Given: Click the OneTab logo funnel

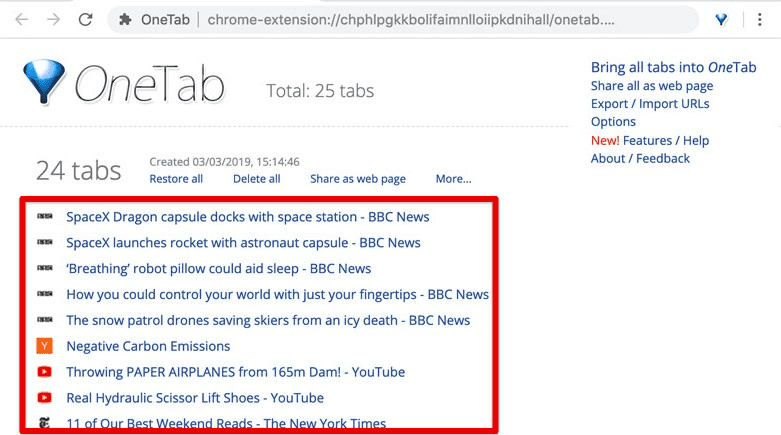Looking at the screenshot, I should [44, 82].
